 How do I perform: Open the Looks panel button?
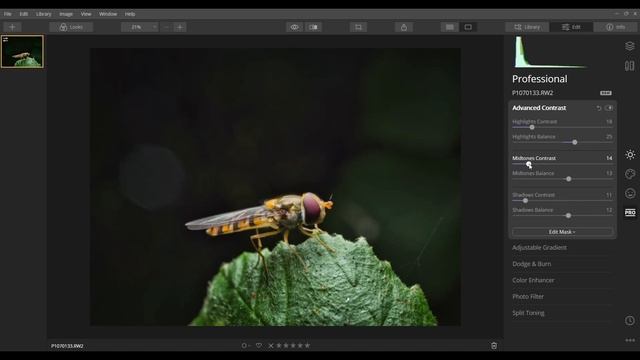[x=71, y=27]
